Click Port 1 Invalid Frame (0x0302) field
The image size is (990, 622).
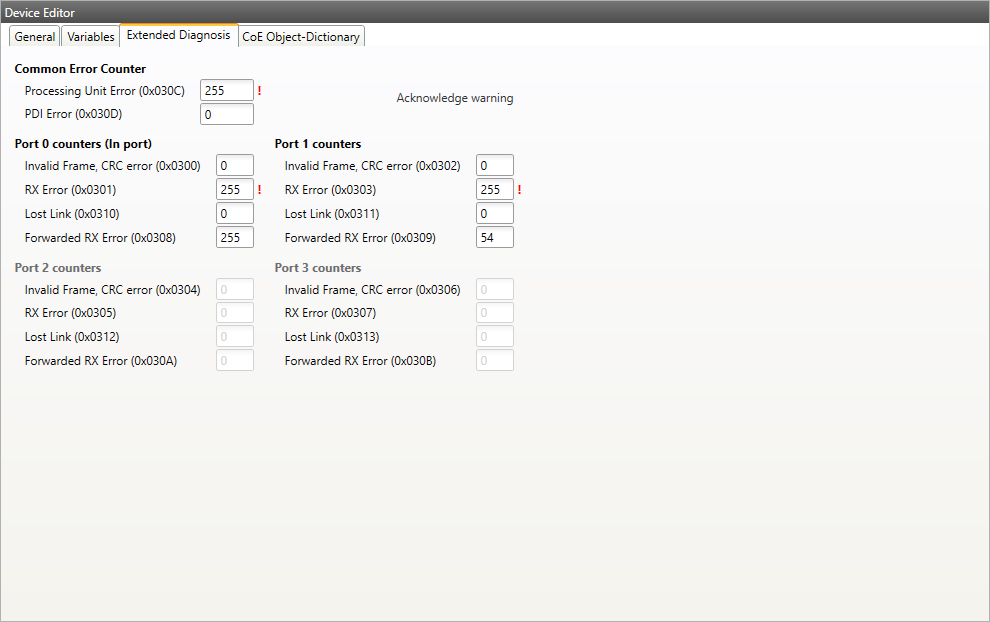click(494, 166)
